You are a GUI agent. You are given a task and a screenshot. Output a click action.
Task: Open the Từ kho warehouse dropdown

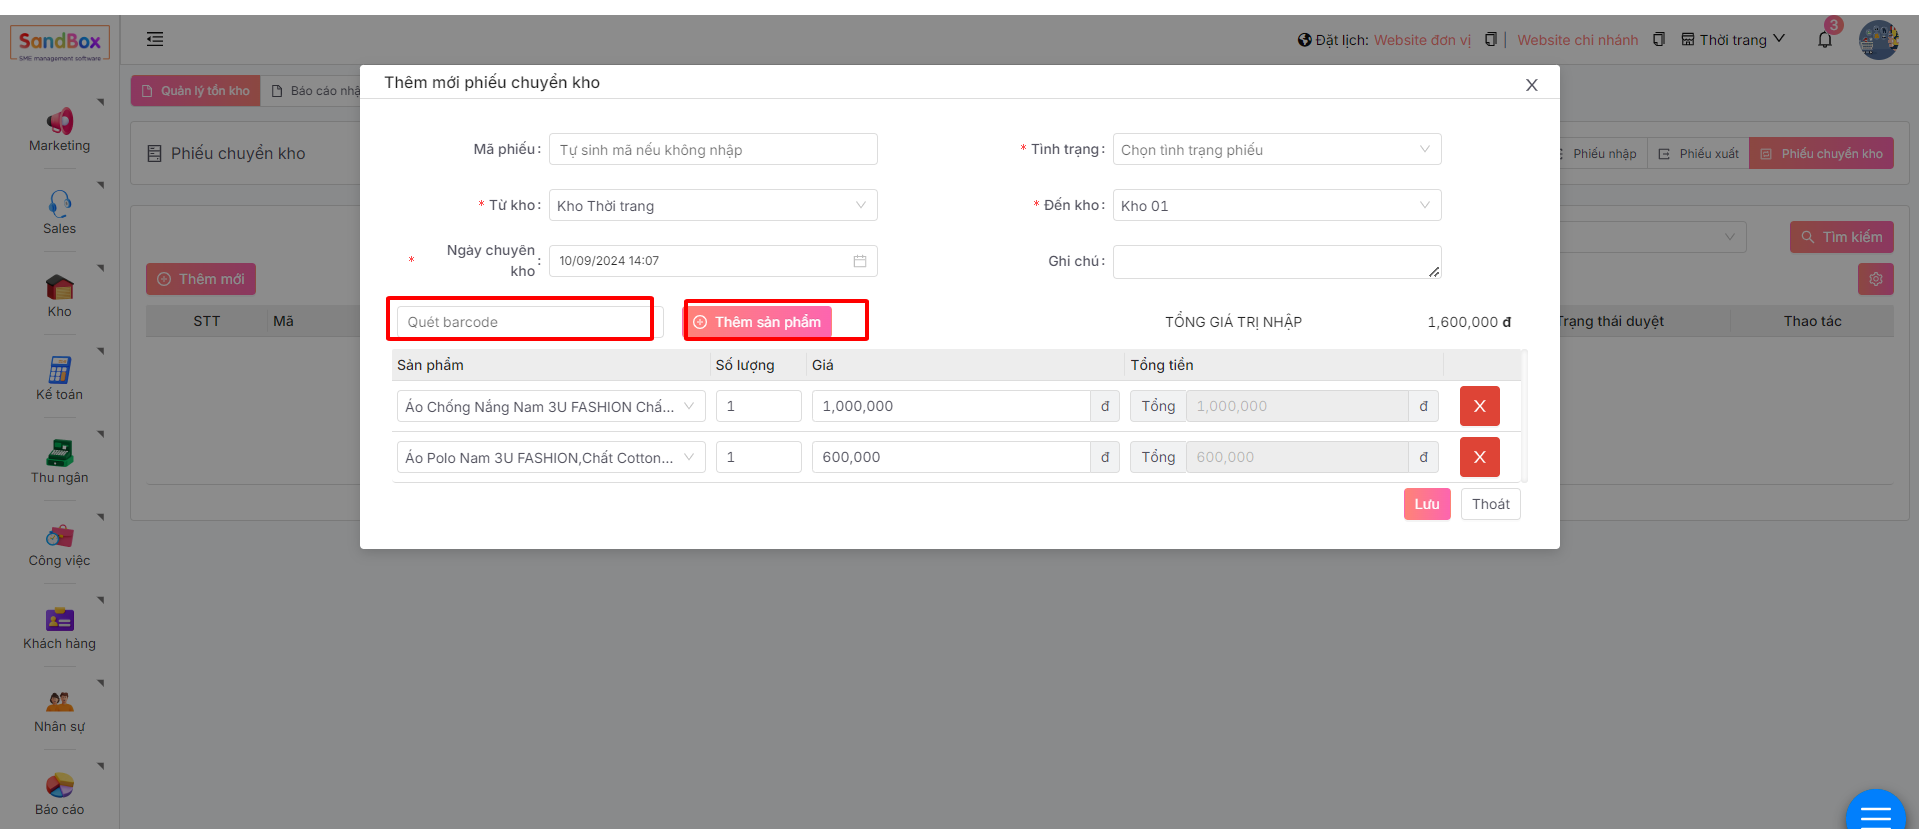coord(712,206)
